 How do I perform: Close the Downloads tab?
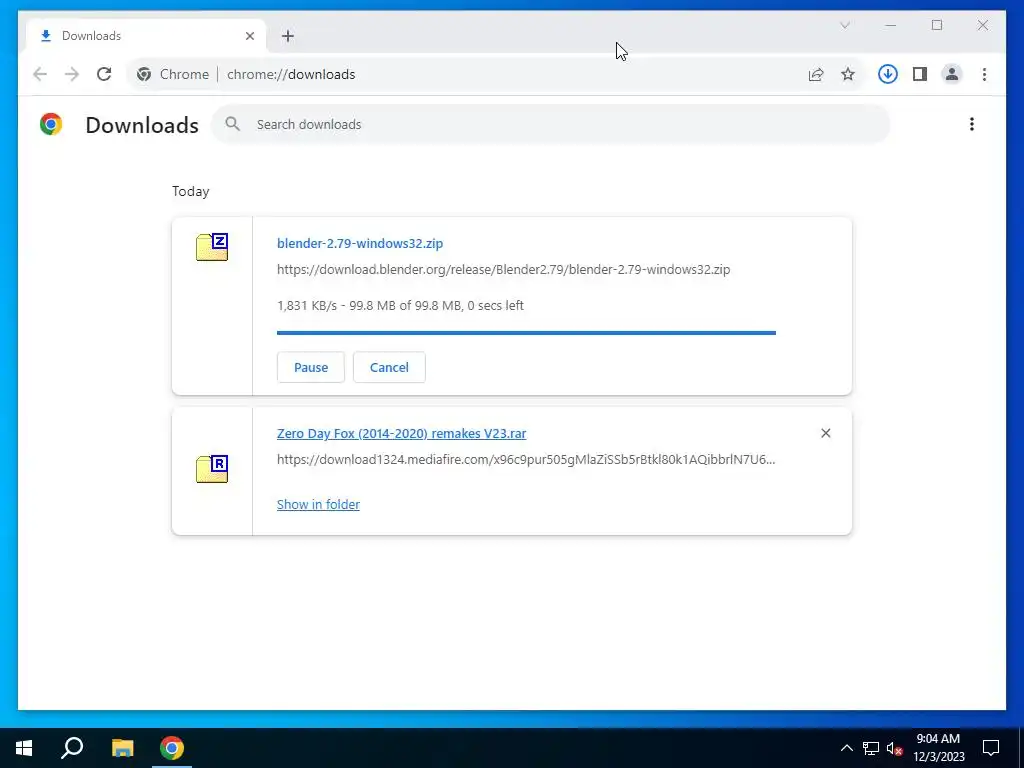[249, 36]
